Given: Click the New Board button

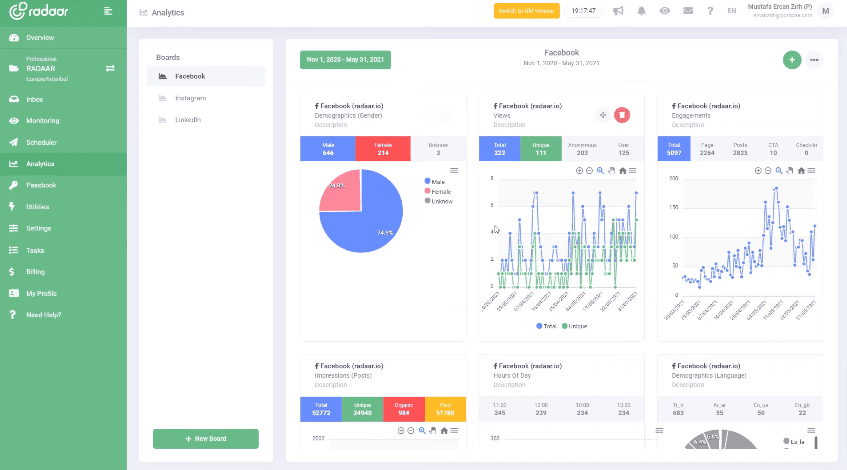Looking at the screenshot, I should click(x=205, y=439).
